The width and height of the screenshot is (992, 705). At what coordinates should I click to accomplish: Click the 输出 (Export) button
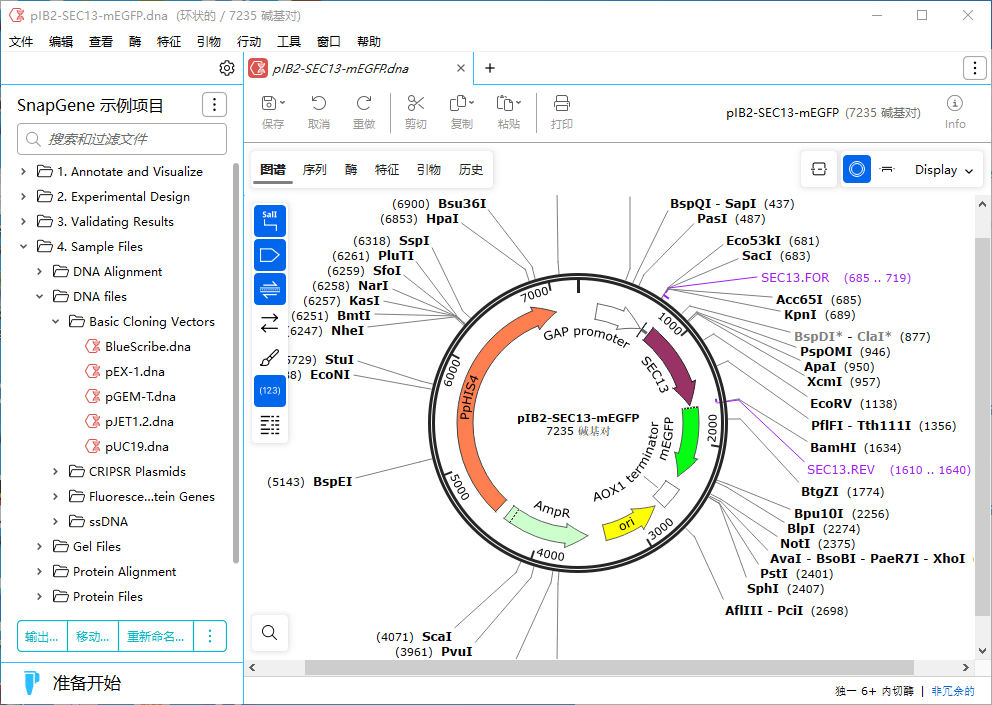pyautogui.click(x=42, y=636)
